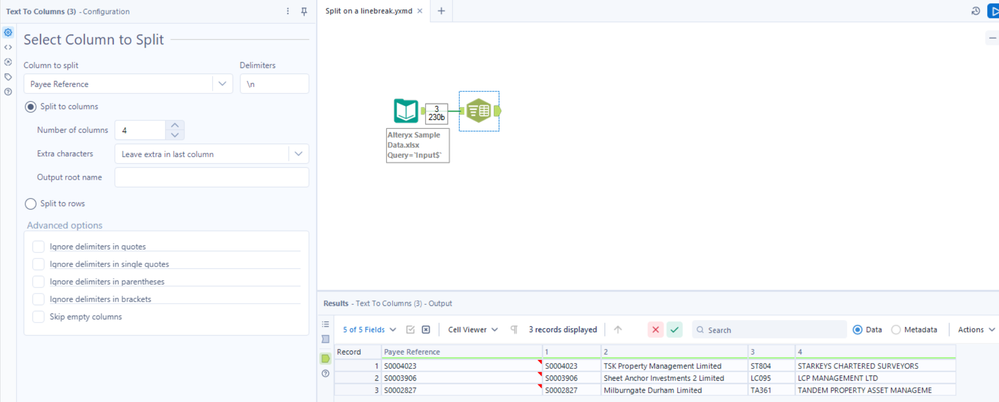Show input anchor data icon in Results
The image size is (999, 402).
pyautogui.click(x=326, y=339)
